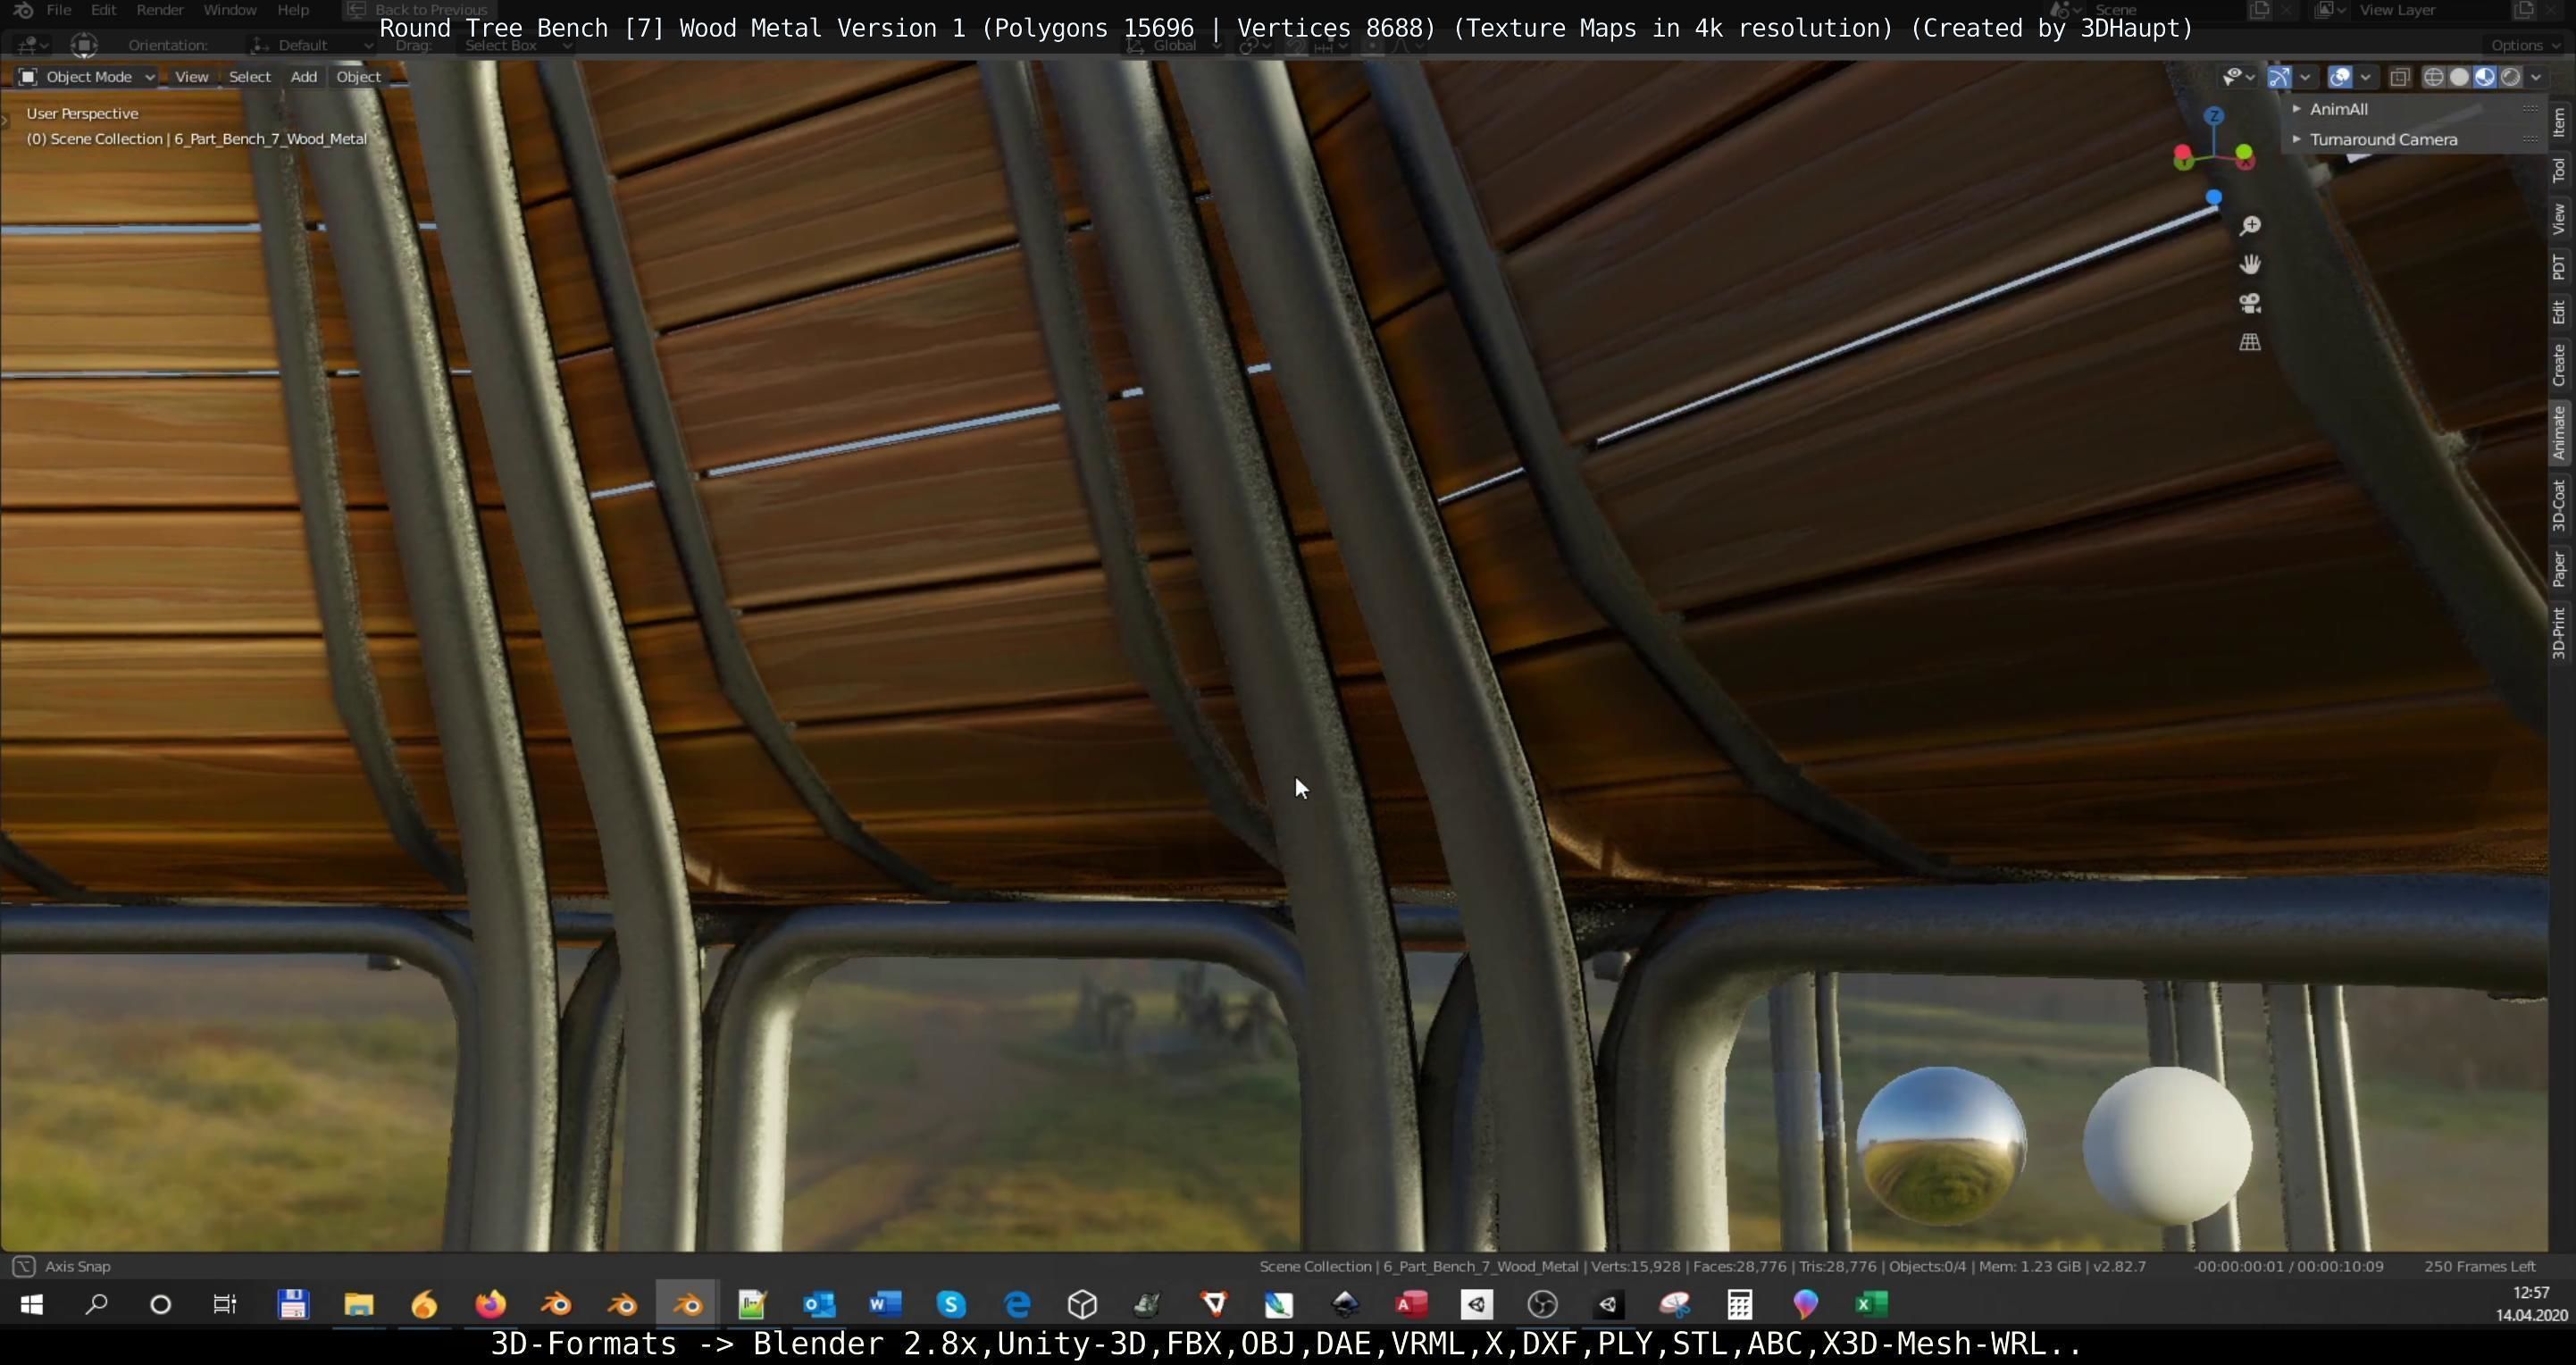Viewport: 2576px width, 1365px height.
Task: Expand the AnimAll panel
Action: point(2338,109)
